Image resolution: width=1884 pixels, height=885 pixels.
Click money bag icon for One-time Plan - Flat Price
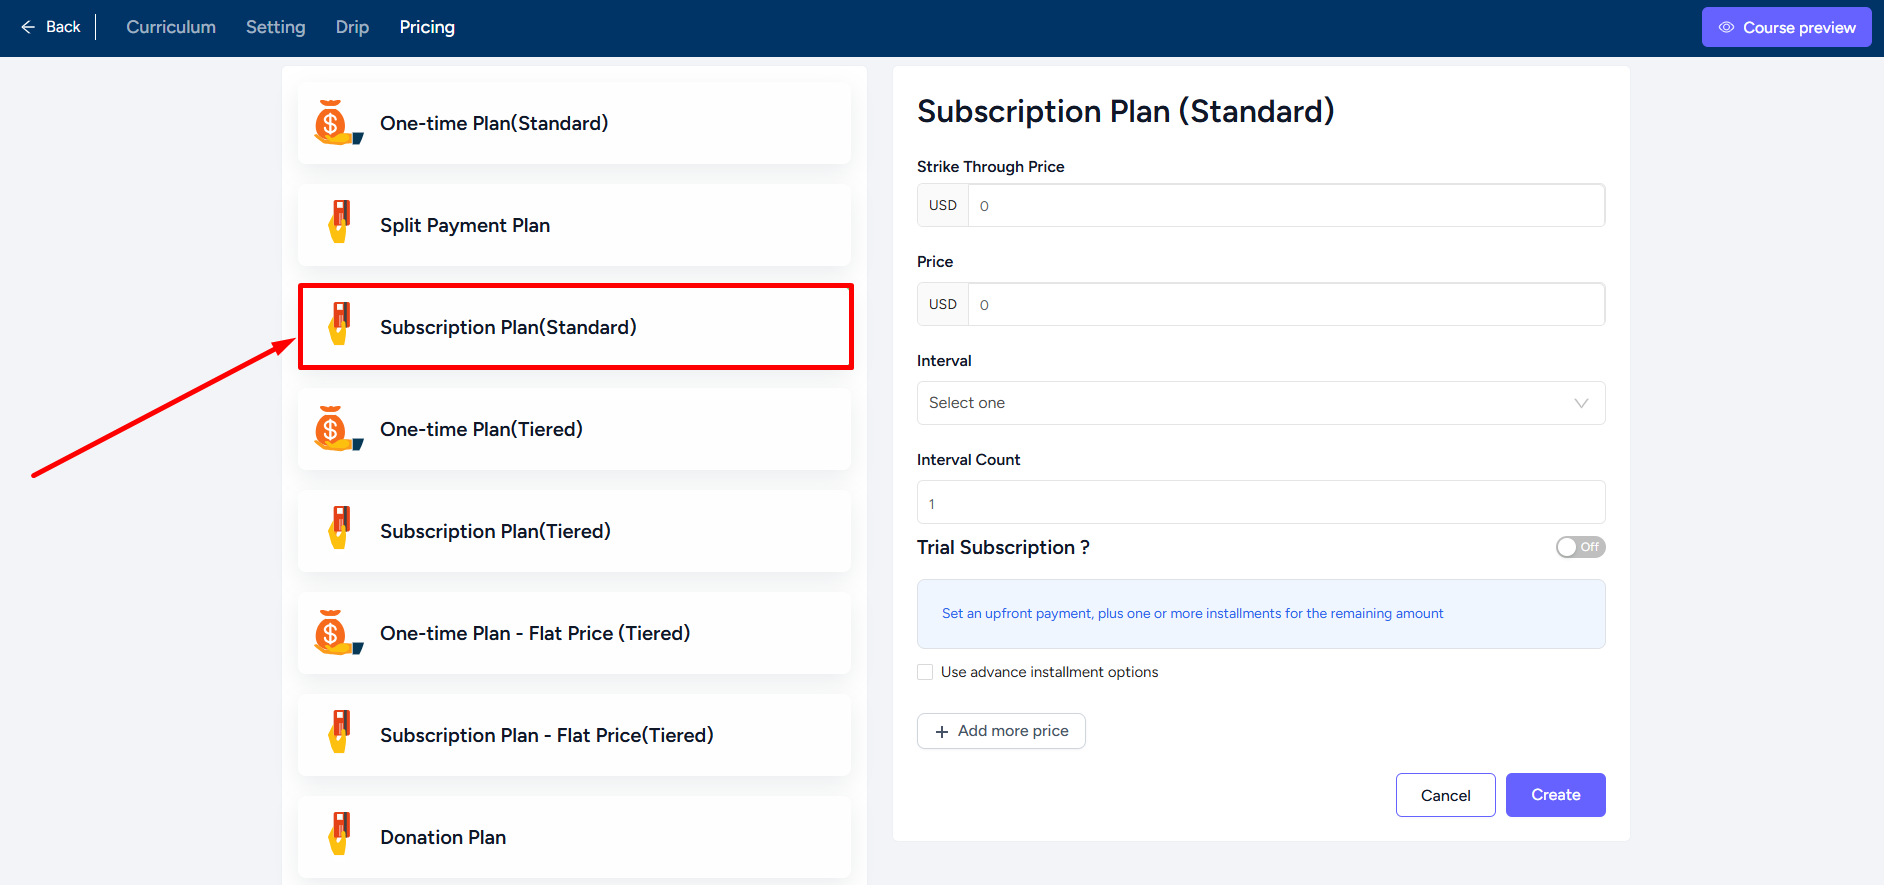tap(338, 632)
